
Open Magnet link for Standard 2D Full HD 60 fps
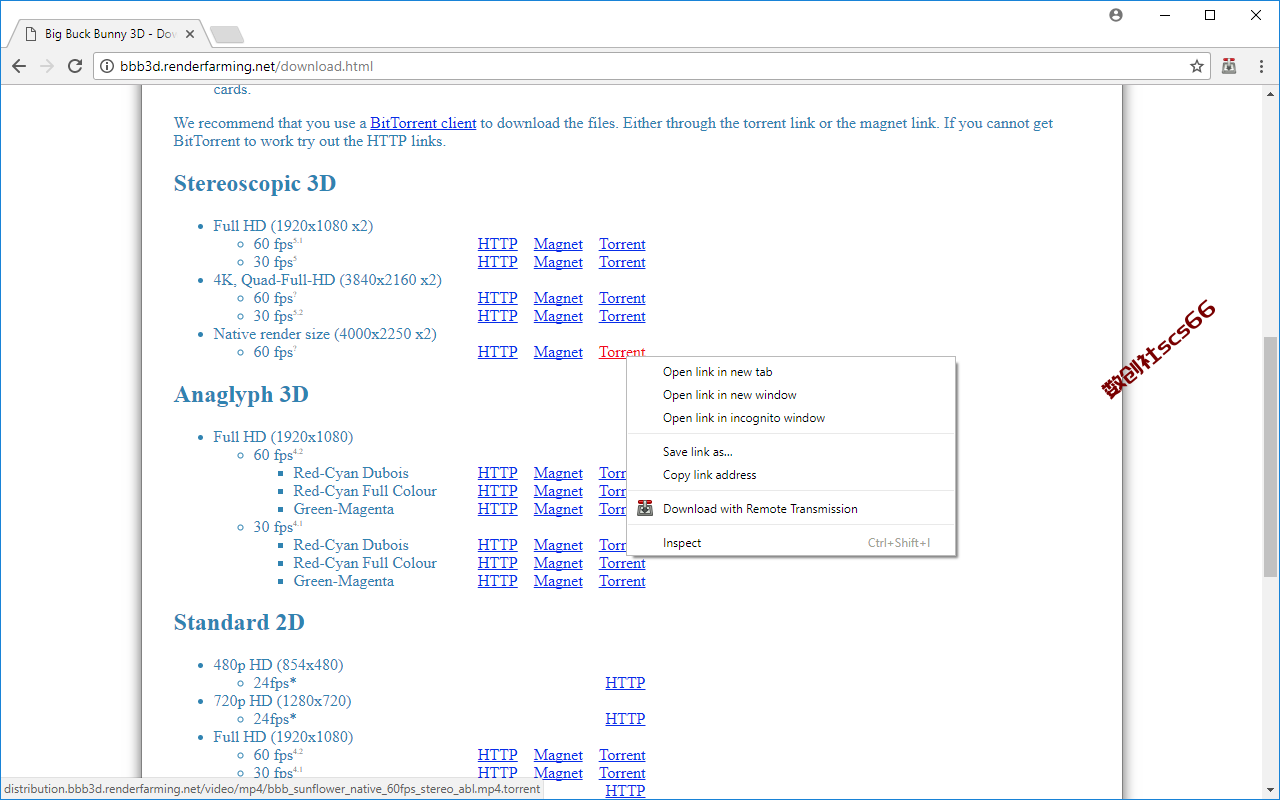point(558,755)
